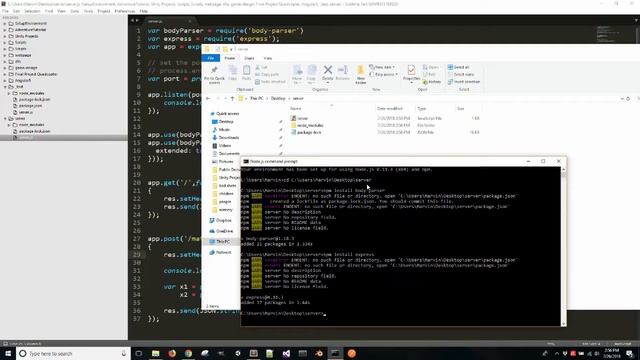This screenshot has width=640, height=360.
Task: Switch to the Explorer View tab
Action: coord(268,58)
